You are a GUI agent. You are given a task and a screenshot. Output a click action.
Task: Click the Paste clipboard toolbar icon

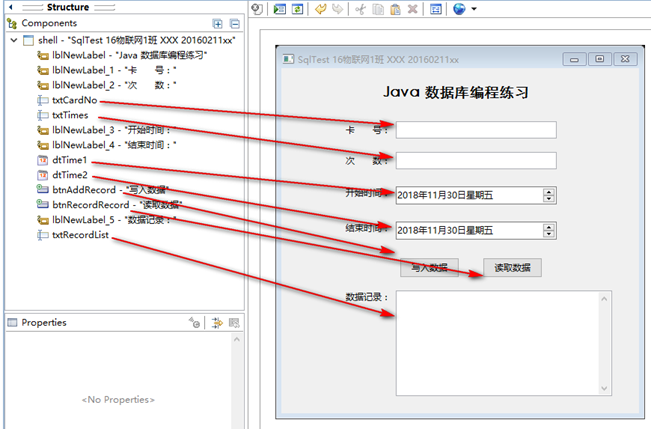tap(395, 9)
